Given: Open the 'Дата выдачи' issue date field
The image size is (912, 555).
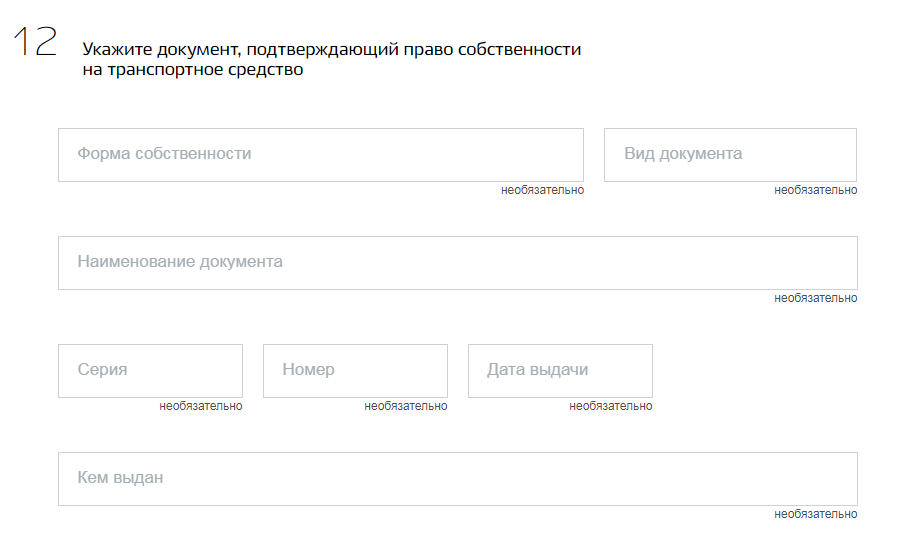Looking at the screenshot, I should pyautogui.click(x=560, y=371).
